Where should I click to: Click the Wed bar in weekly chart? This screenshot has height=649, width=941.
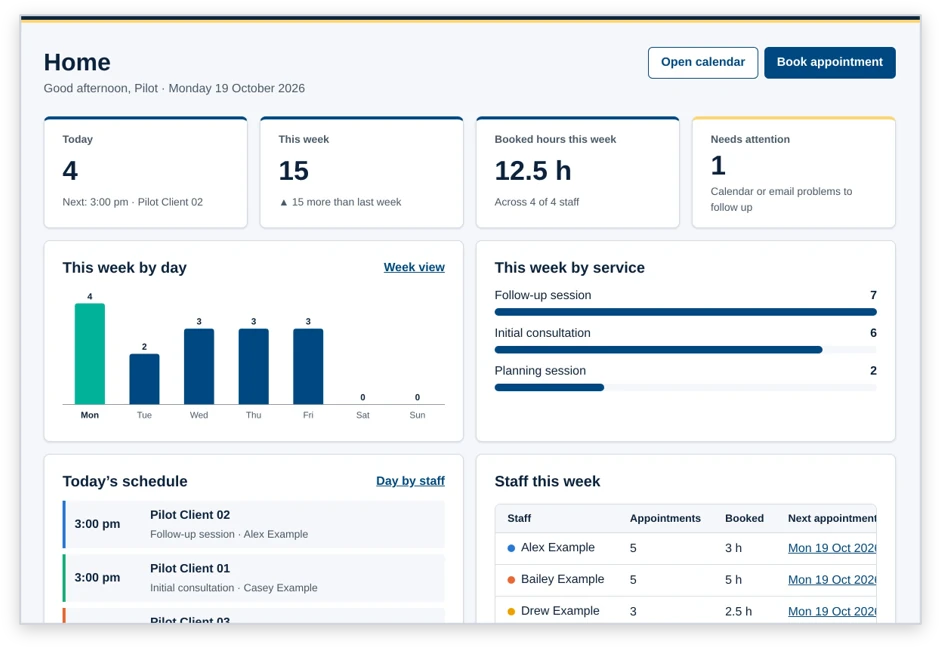click(199, 366)
